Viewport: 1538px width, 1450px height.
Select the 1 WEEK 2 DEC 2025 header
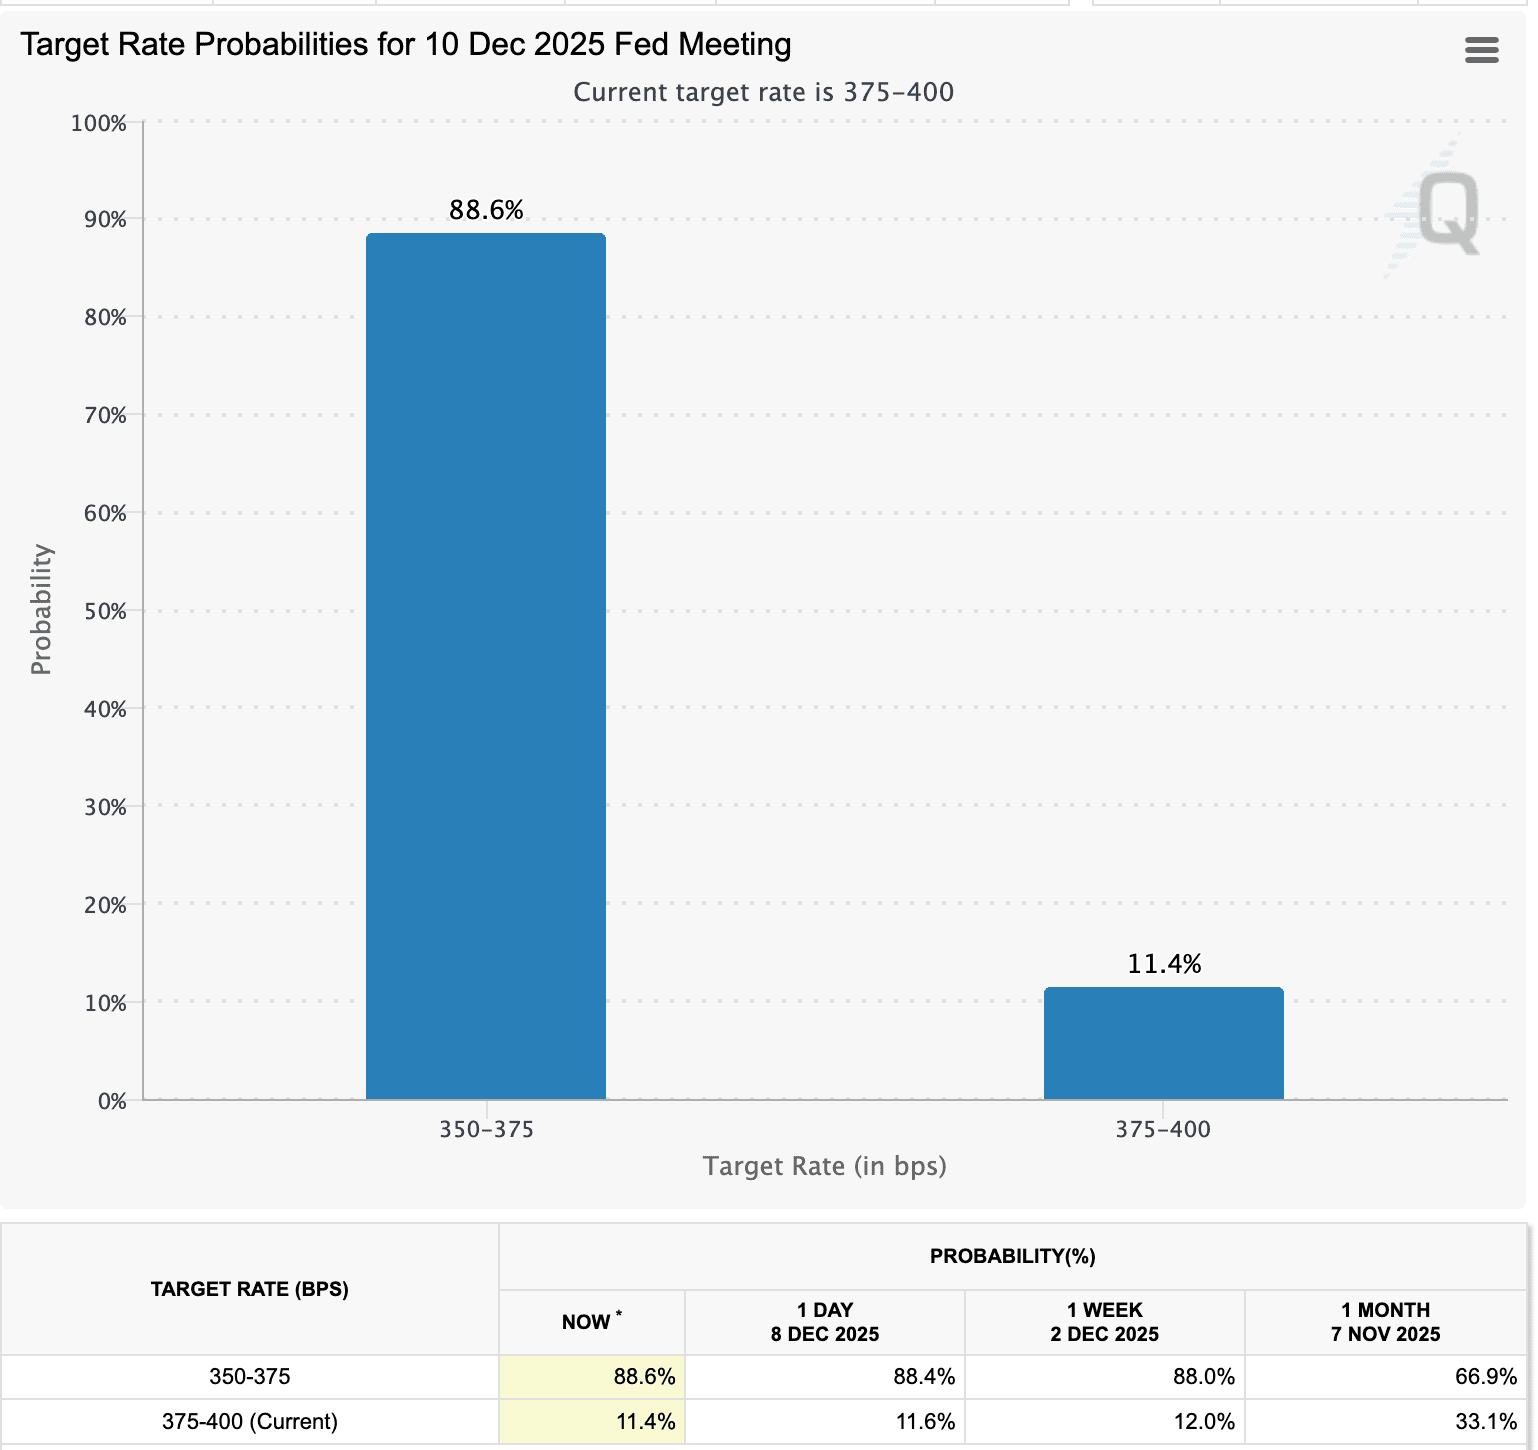click(x=1104, y=1322)
